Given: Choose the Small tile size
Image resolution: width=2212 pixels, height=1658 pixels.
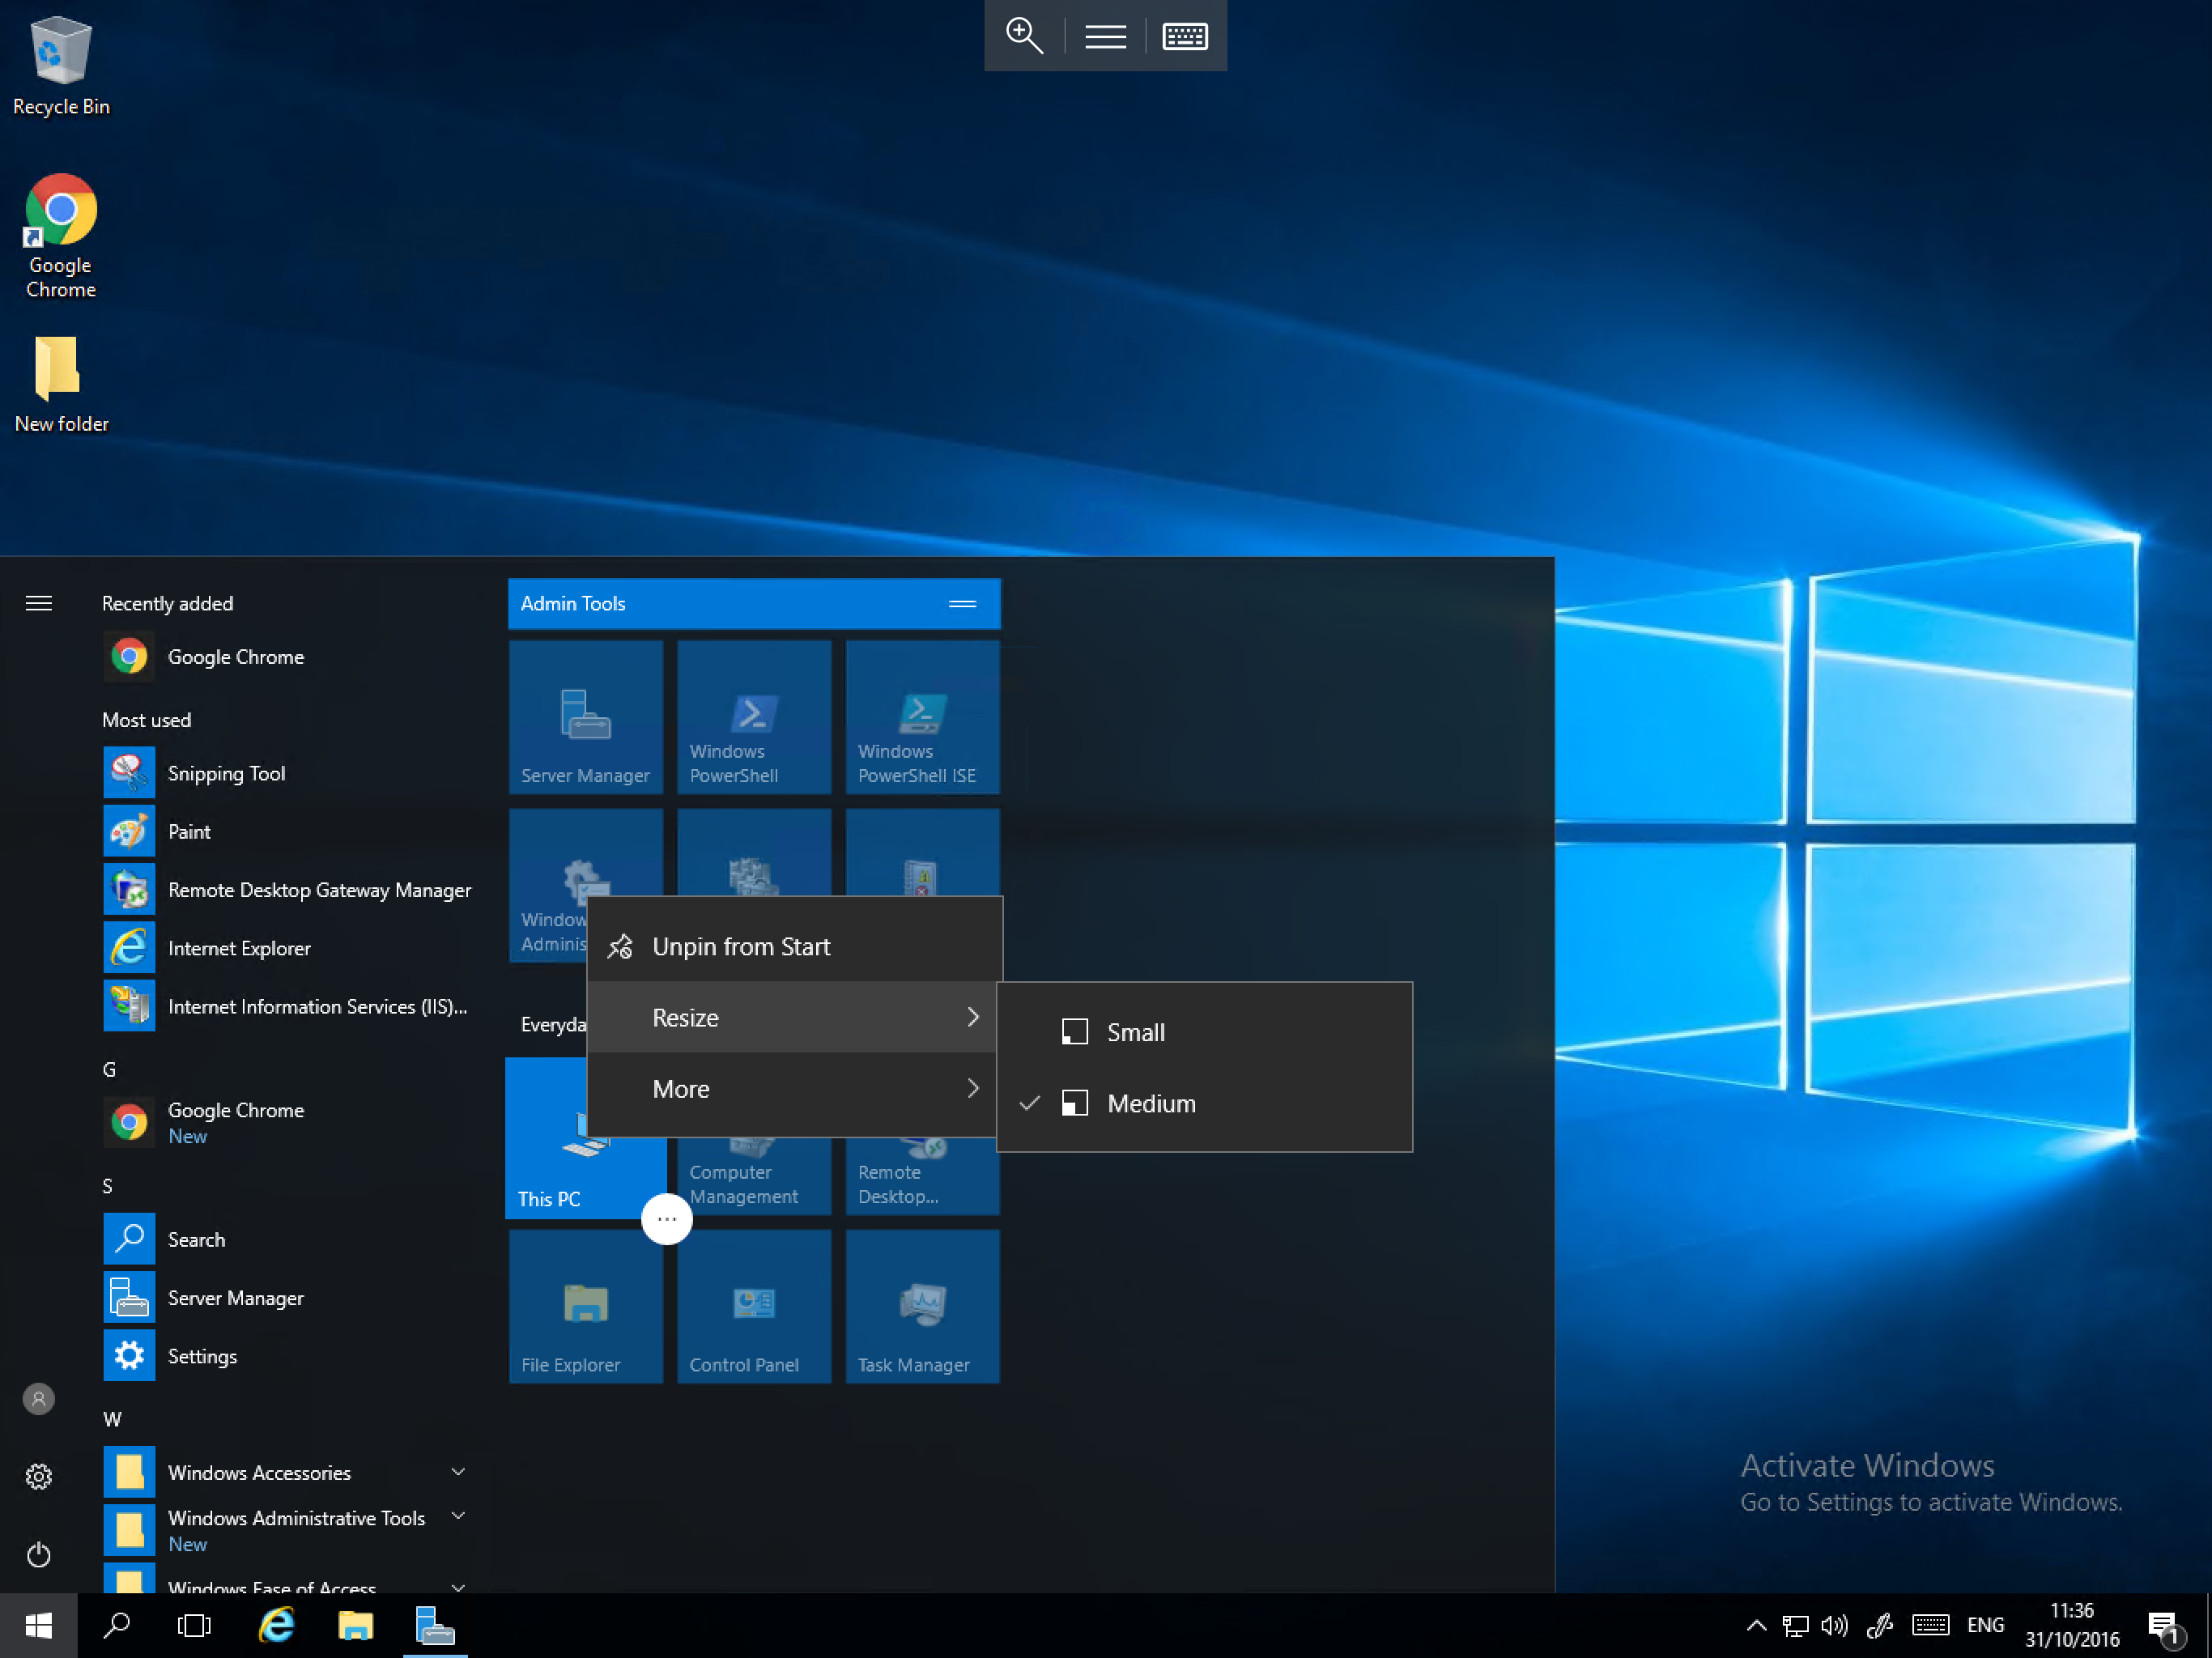Looking at the screenshot, I should tap(1204, 1032).
